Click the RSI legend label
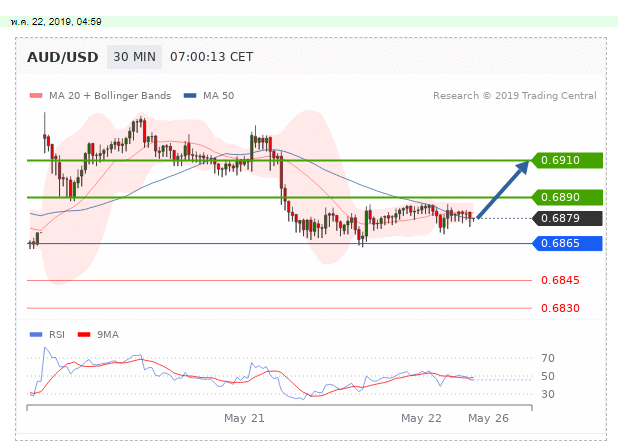 [57, 335]
